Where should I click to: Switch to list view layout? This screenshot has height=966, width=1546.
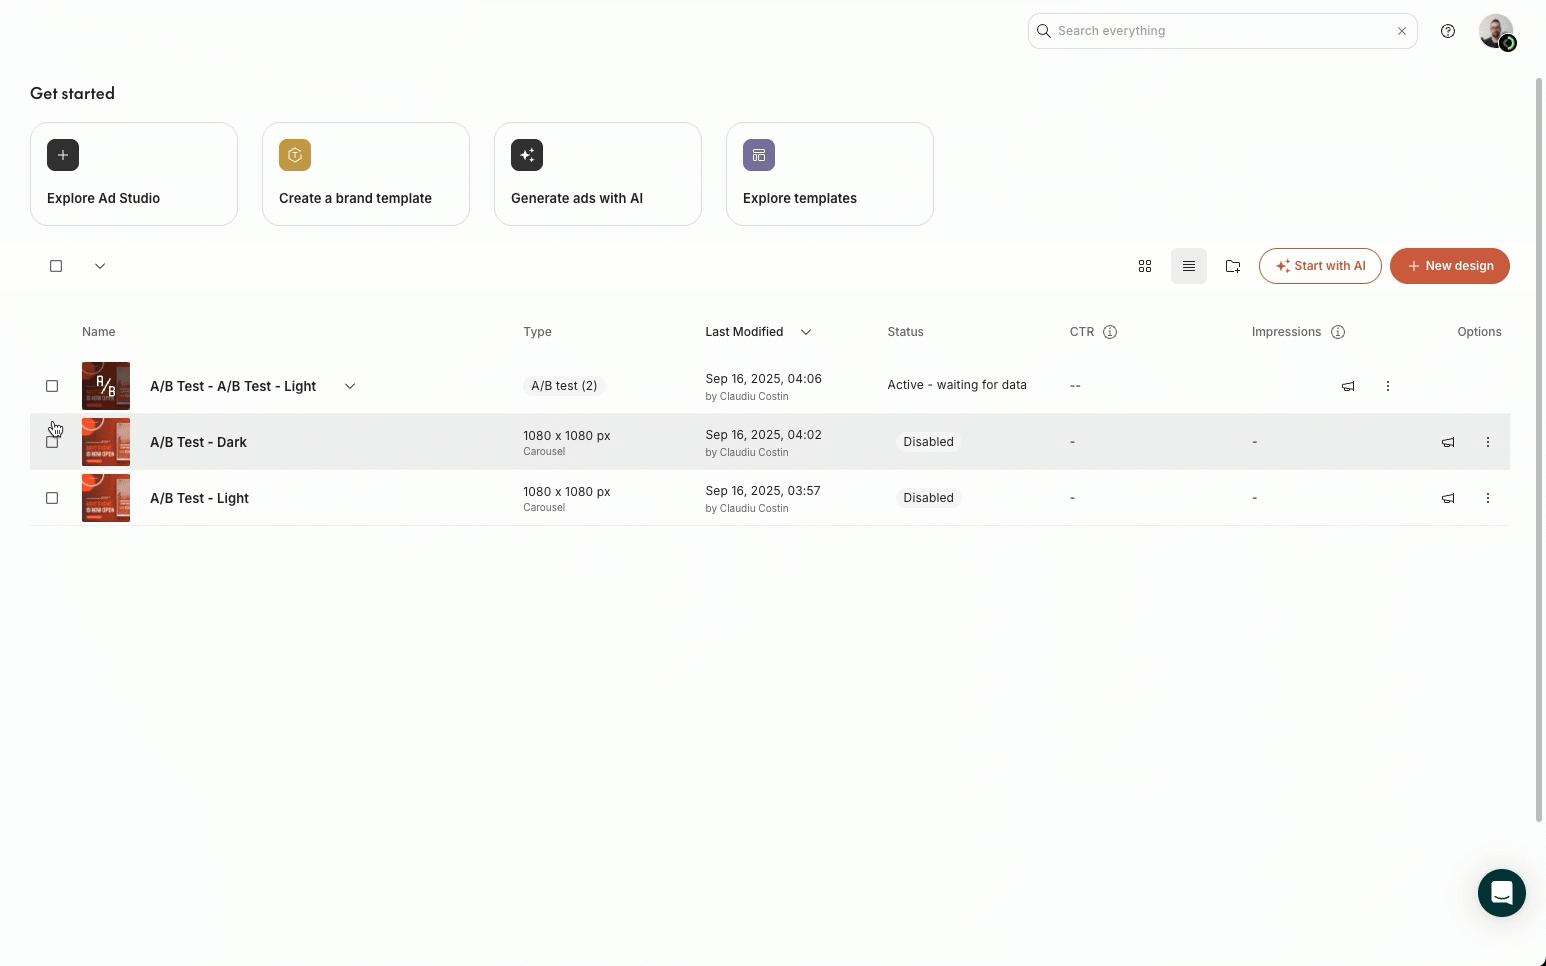(1188, 266)
